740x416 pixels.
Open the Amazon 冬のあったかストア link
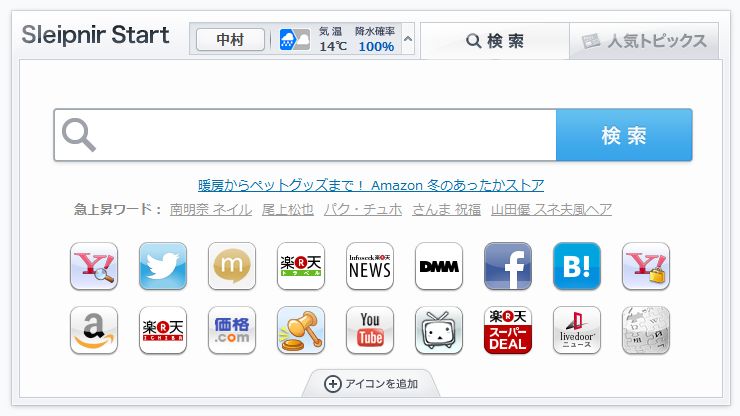(371, 185)
